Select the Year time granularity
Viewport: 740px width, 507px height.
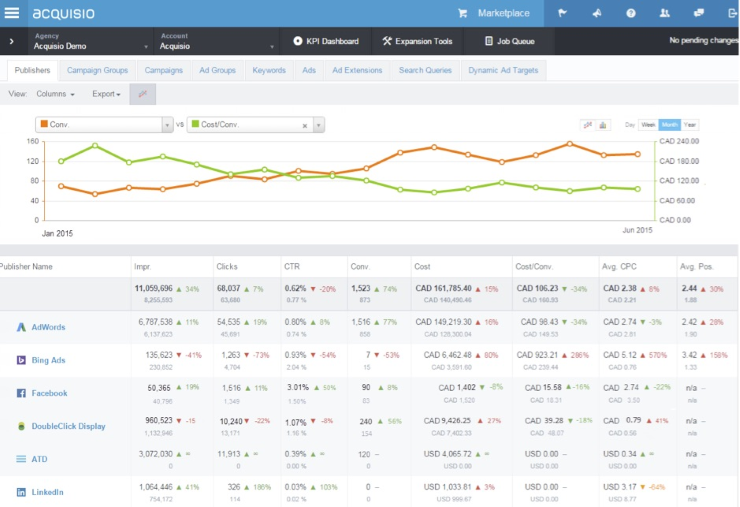click(x=690, y=125)
